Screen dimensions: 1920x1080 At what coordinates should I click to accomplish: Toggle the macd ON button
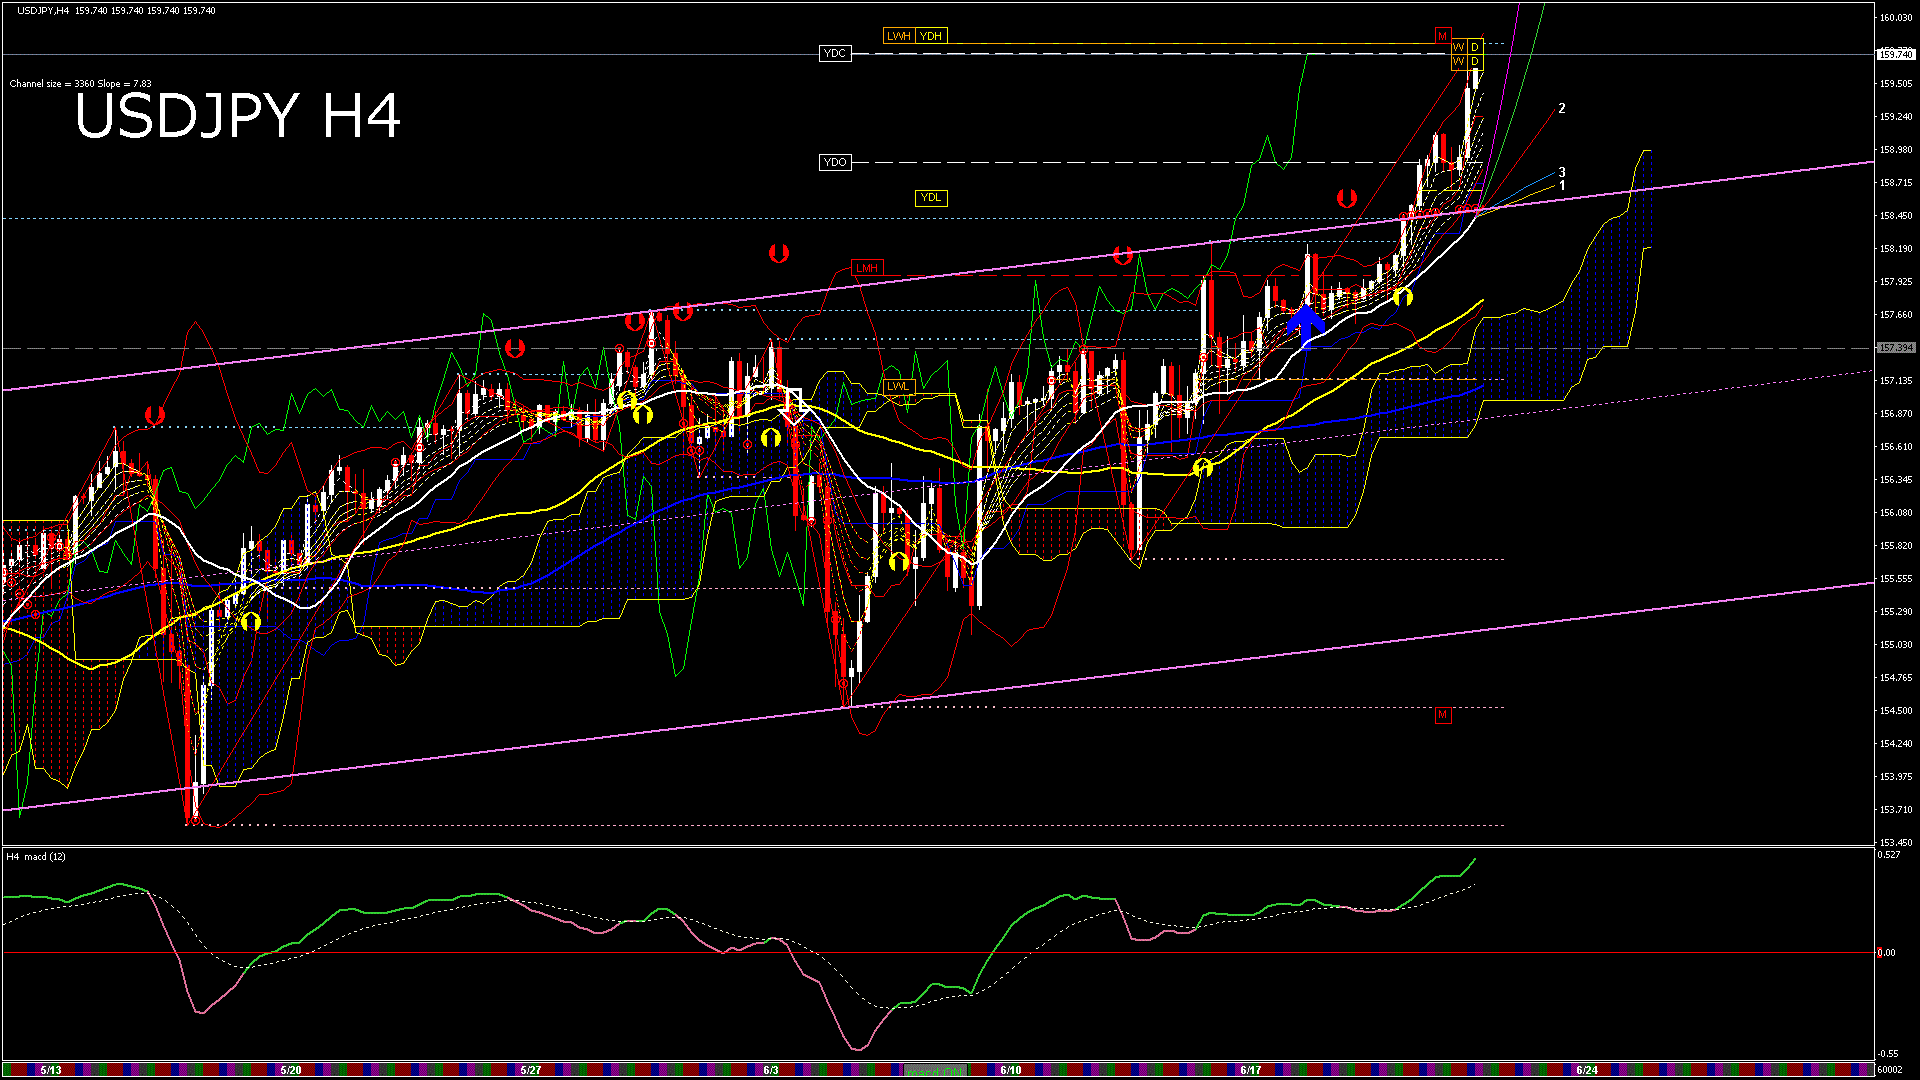[x=935, y=1071]
